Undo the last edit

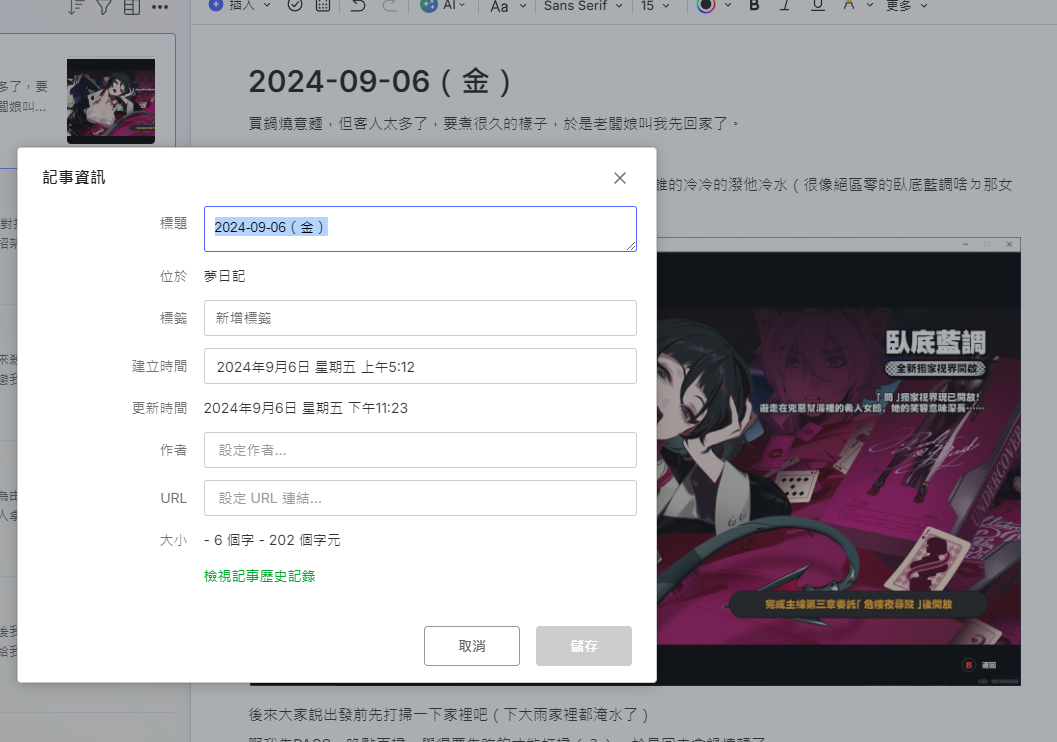pyautogui.click(x=359, y=5)
